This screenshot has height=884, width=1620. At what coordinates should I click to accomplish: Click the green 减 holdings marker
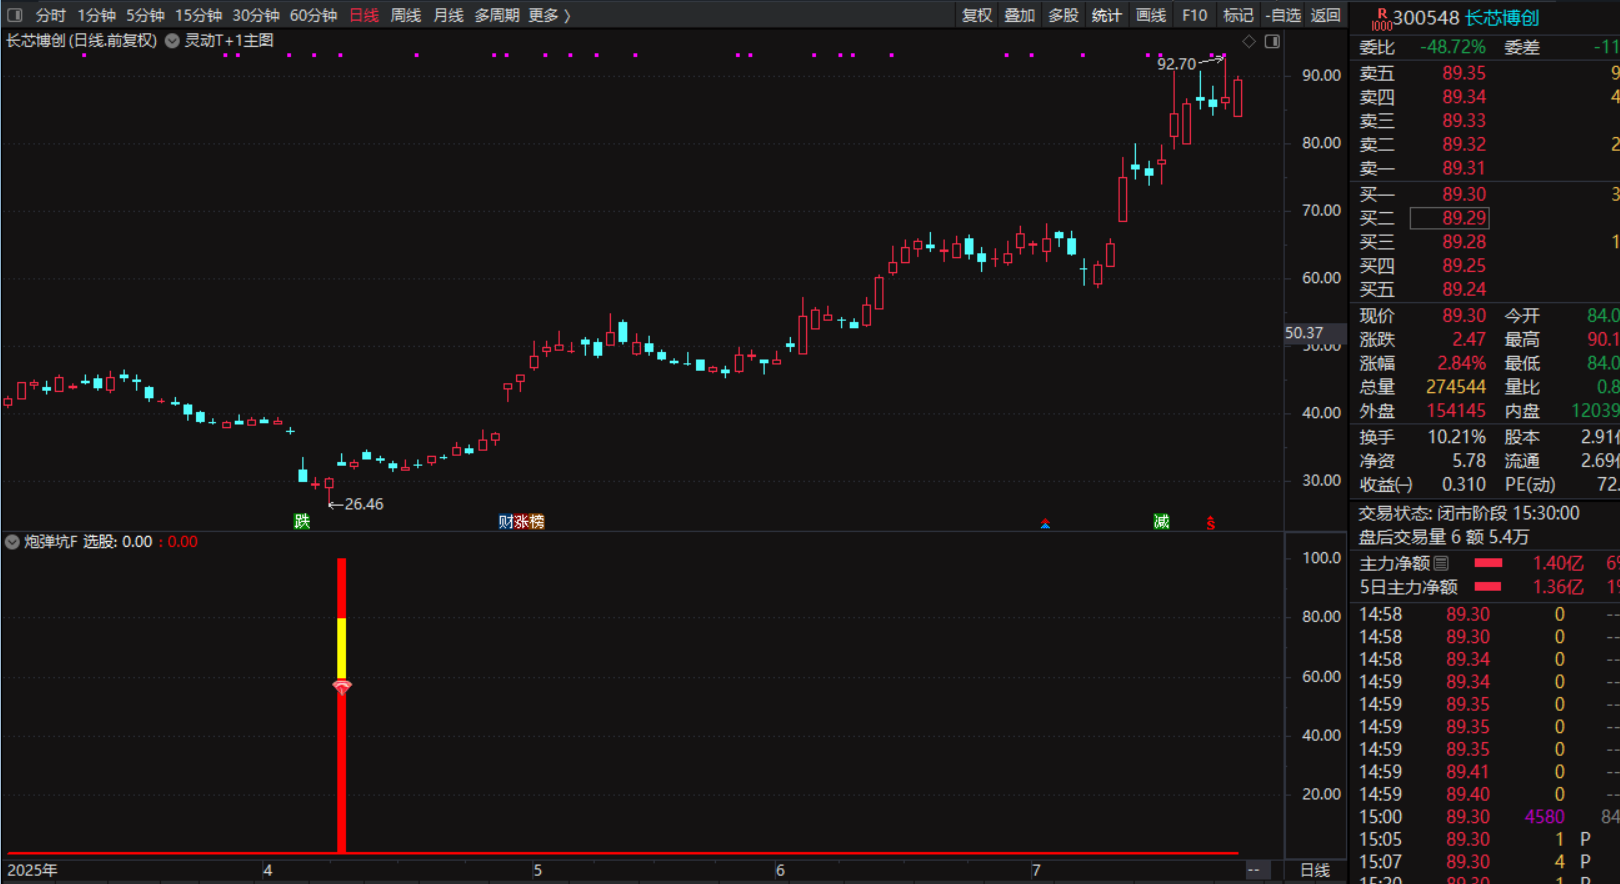[x=1161, y=521]
